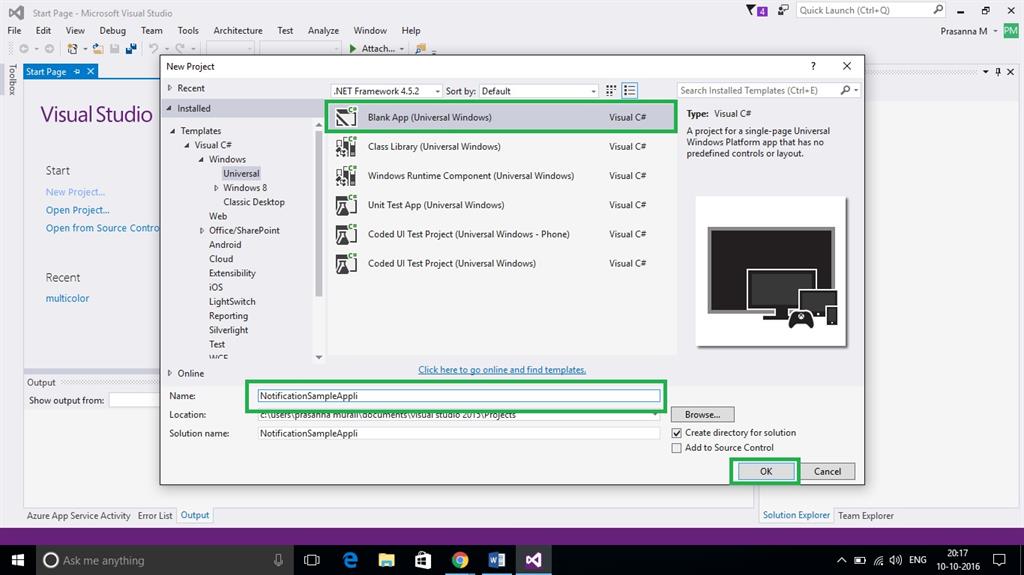Switch to the Error List tab
This screenshot has height=575, width=1024.
tap(155, 516)
